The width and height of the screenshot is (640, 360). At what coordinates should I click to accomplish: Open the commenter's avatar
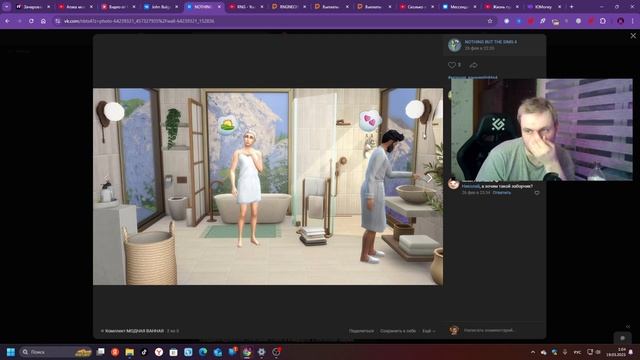click(x=453, y=184)
